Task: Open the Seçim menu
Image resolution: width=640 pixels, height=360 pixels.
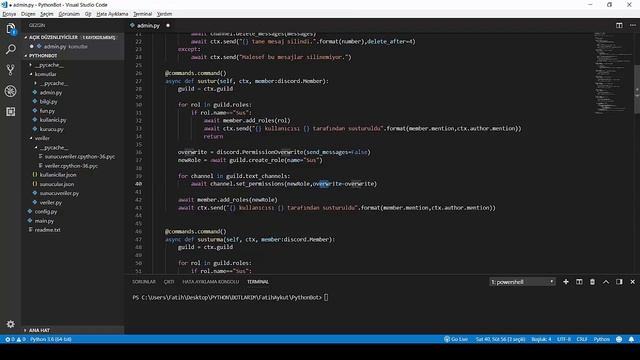Action: pyautogui.click(x=47, y=14)
